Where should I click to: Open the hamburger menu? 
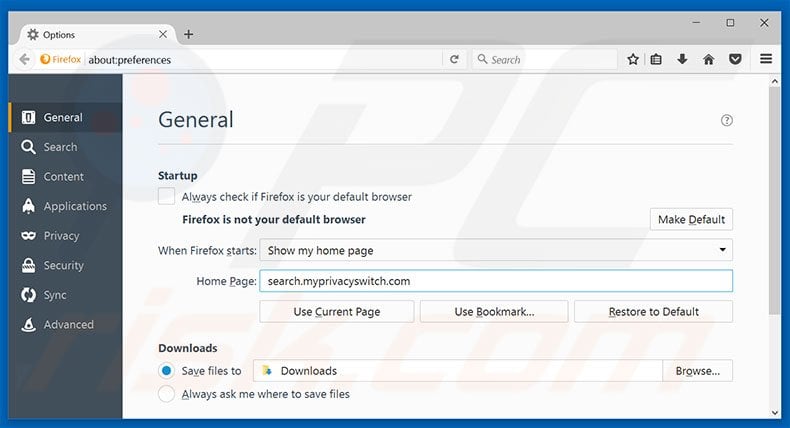tap(766, 59)
